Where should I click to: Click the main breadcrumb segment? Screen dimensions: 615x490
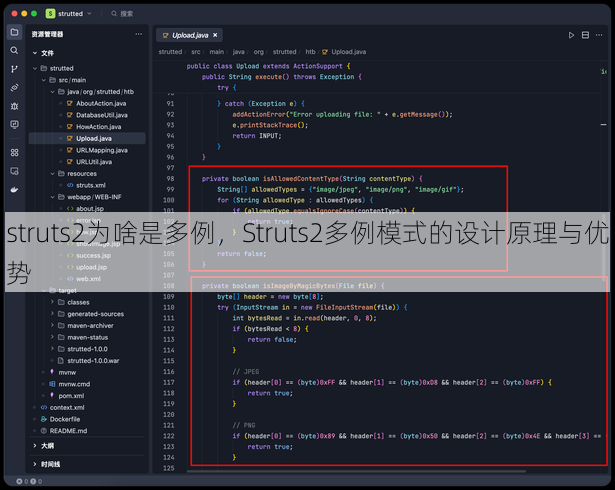(x=217, y=52)
